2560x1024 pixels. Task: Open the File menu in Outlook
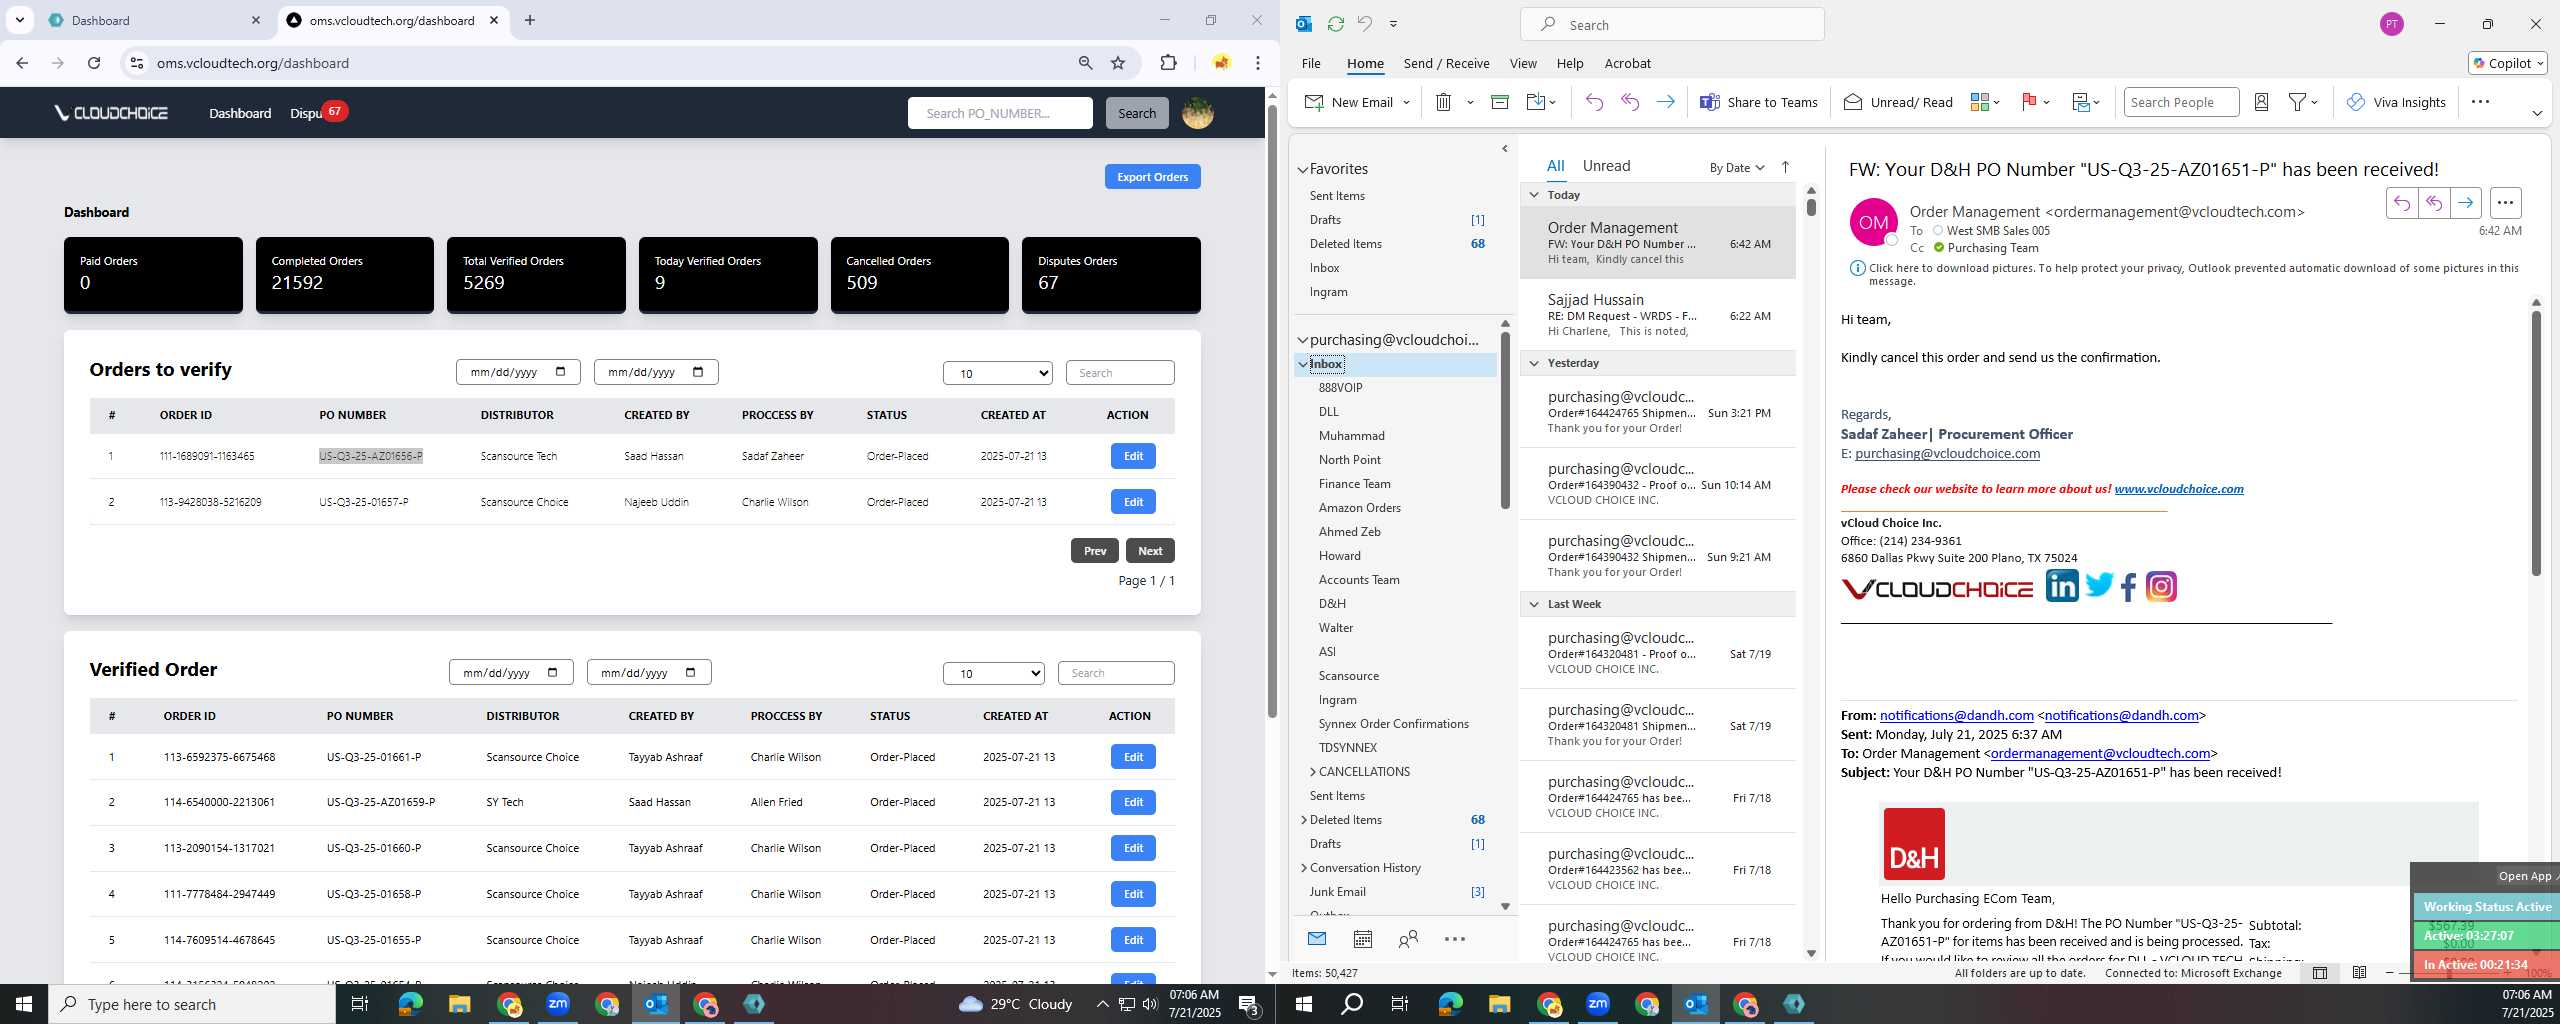tap(1311, 63)
